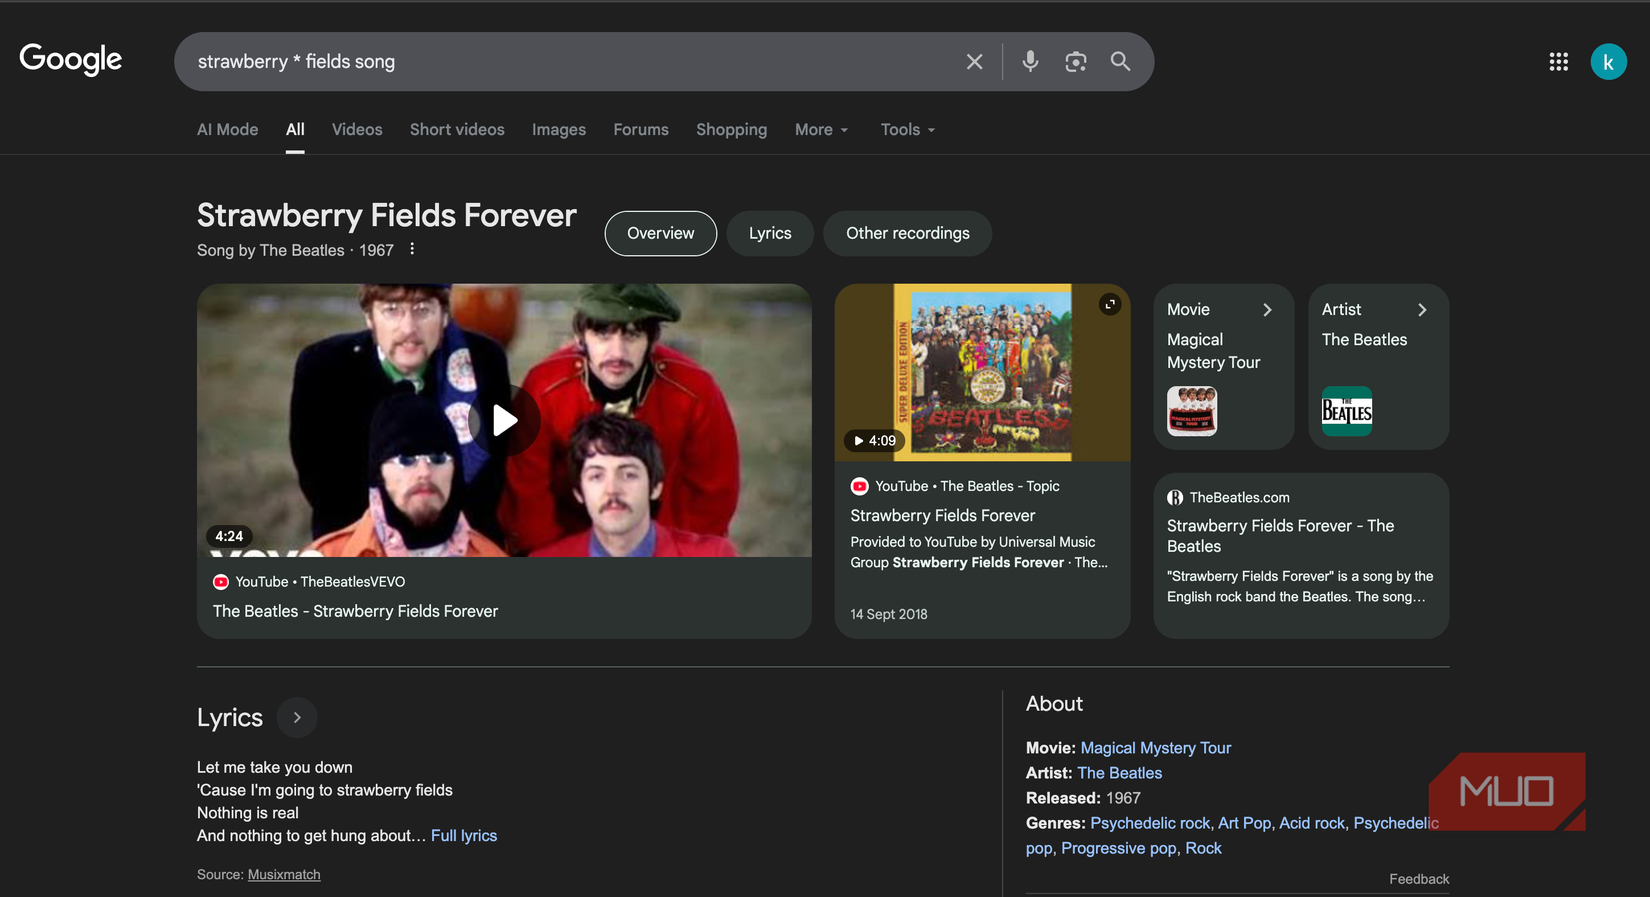Click the magnifying glass search icon

(x=1120, y=62)
